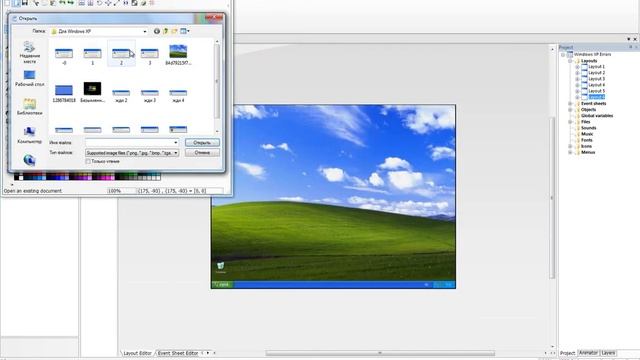The image size is (640, 360).
Task: Select Global variables in Project tree
Action: point(597,116)
